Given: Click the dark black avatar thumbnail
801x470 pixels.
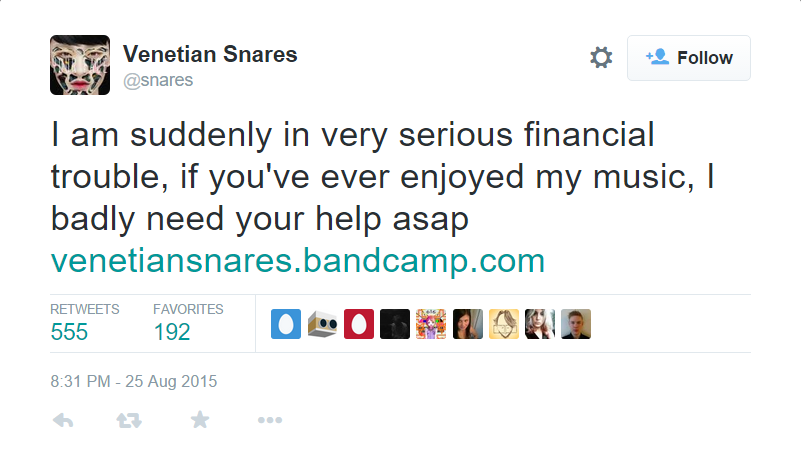Looking at the screenshot, I should pos(394,324).
